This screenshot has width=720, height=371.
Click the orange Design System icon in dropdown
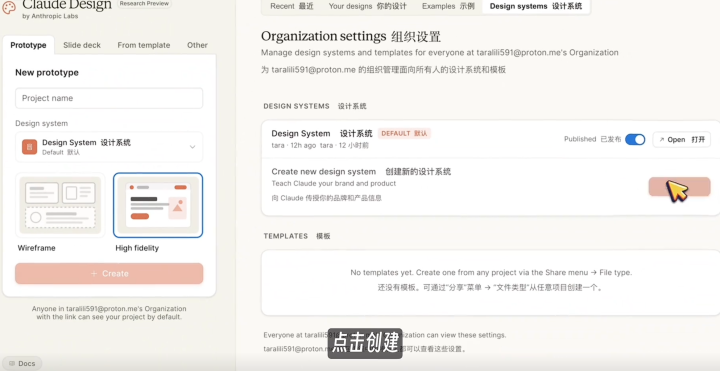point(29,147)
